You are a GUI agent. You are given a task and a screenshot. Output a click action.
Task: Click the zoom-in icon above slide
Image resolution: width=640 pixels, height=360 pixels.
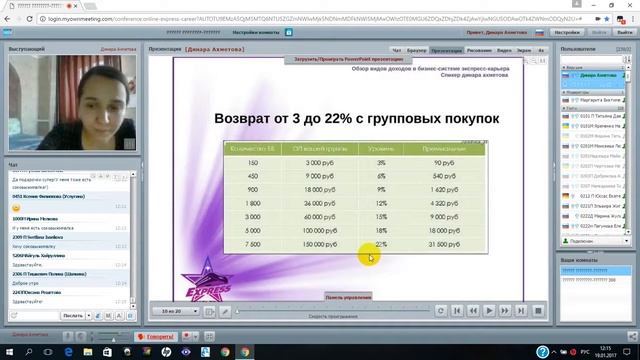tap(526, 60)
